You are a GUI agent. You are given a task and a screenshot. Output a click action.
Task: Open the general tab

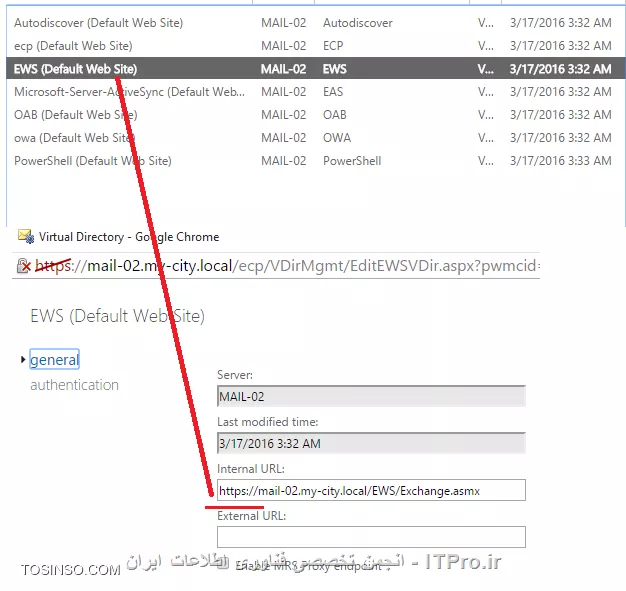pyautogui.click(x=54, y=359)
